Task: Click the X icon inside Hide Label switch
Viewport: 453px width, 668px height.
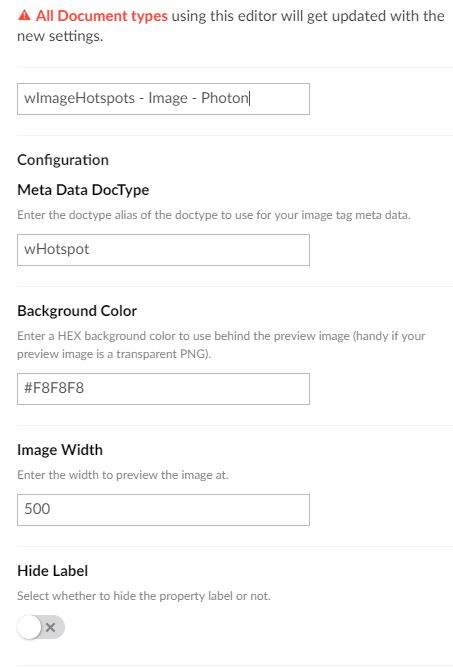Action: click(51, 627)
